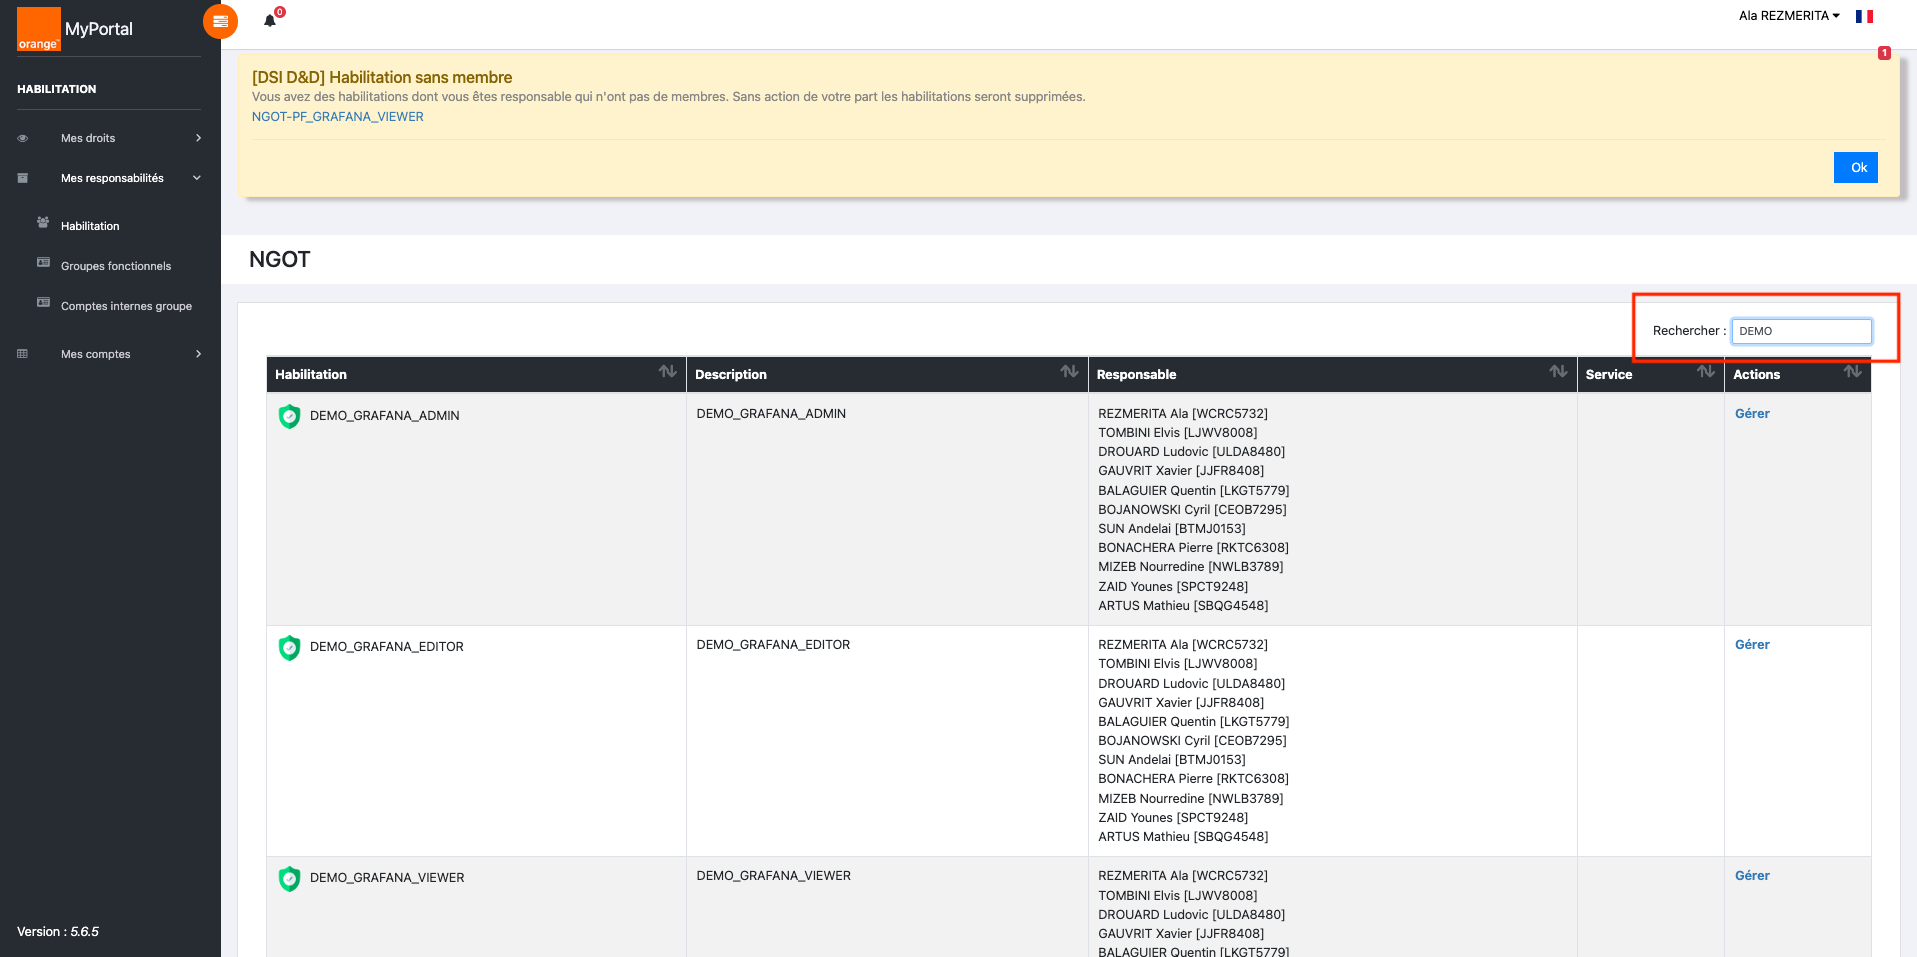Focus the Rechercher search field
Viewport: 1917px width, 957px height.
tap(1801, 331)
